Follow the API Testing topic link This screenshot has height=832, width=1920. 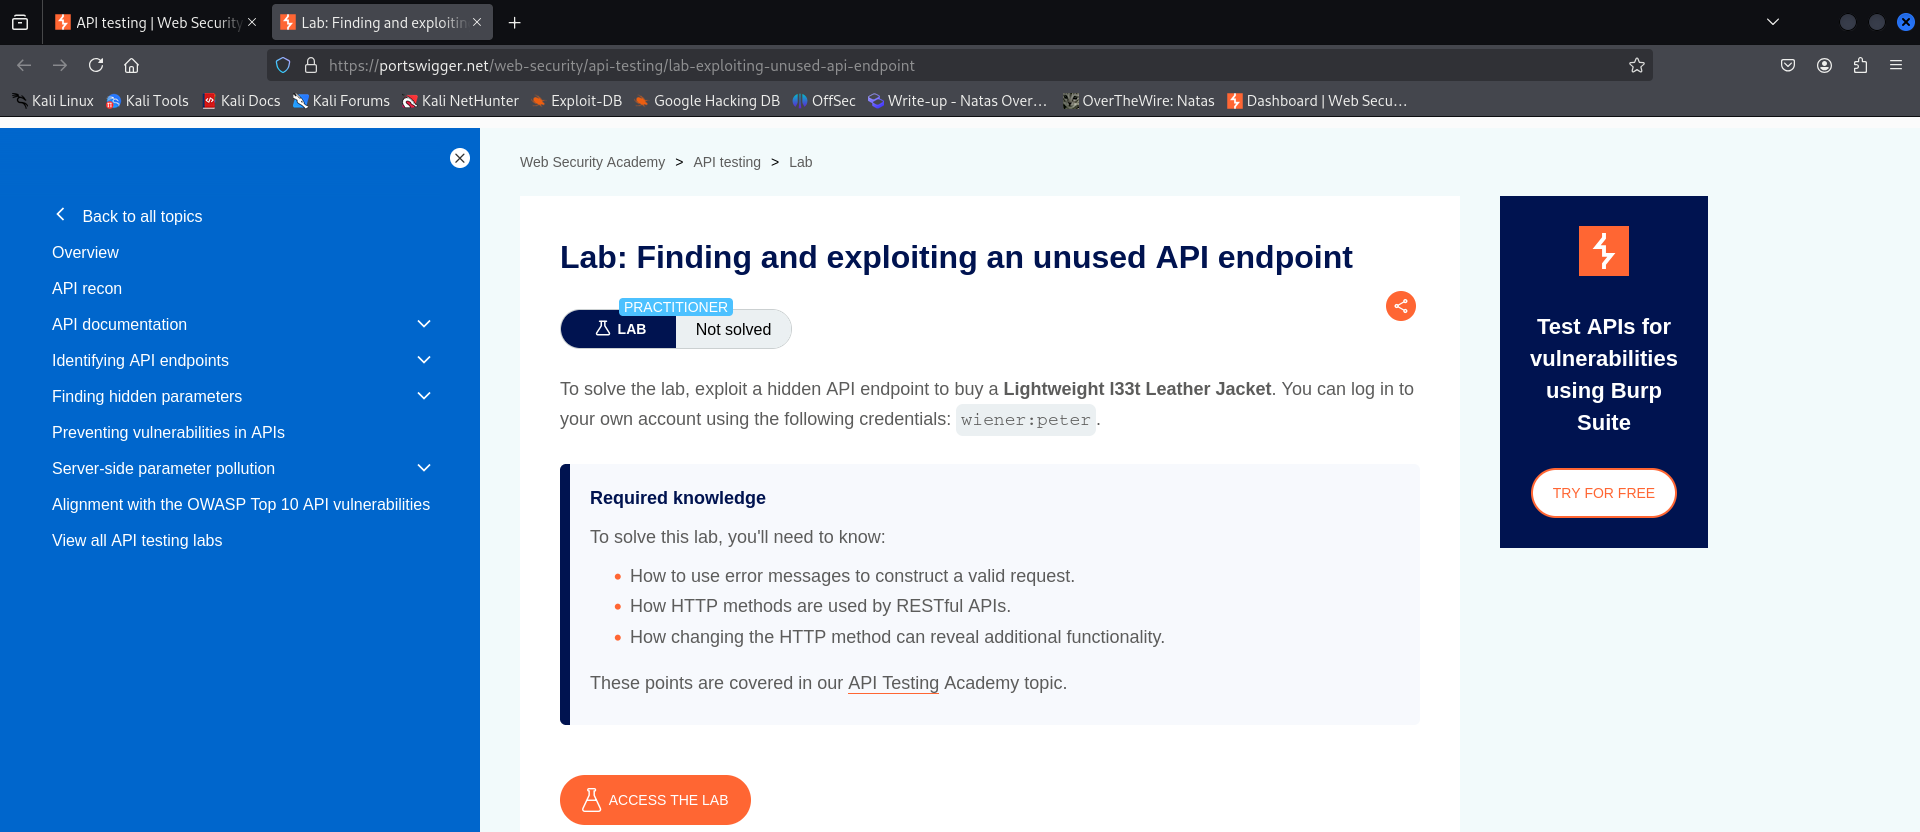click(x=893, y=683)
